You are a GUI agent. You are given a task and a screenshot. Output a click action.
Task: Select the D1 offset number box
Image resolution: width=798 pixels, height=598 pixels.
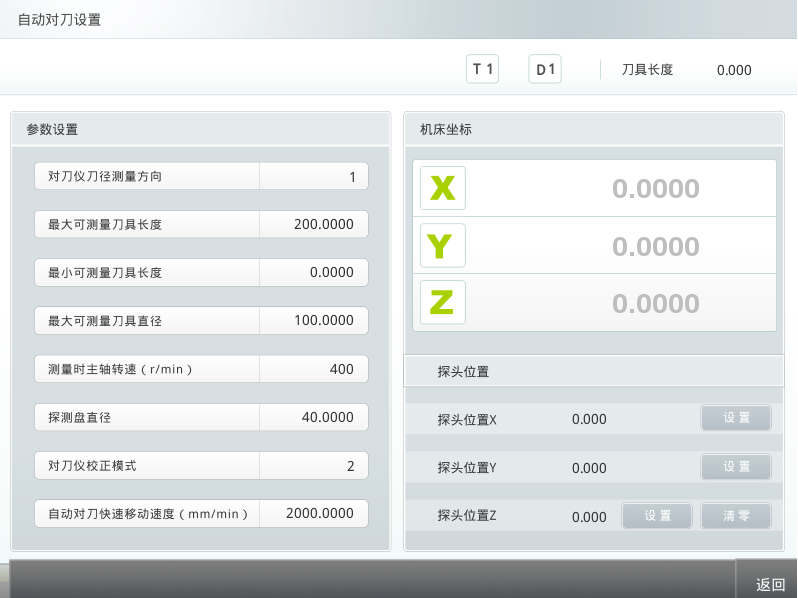[x=545, y=69]
